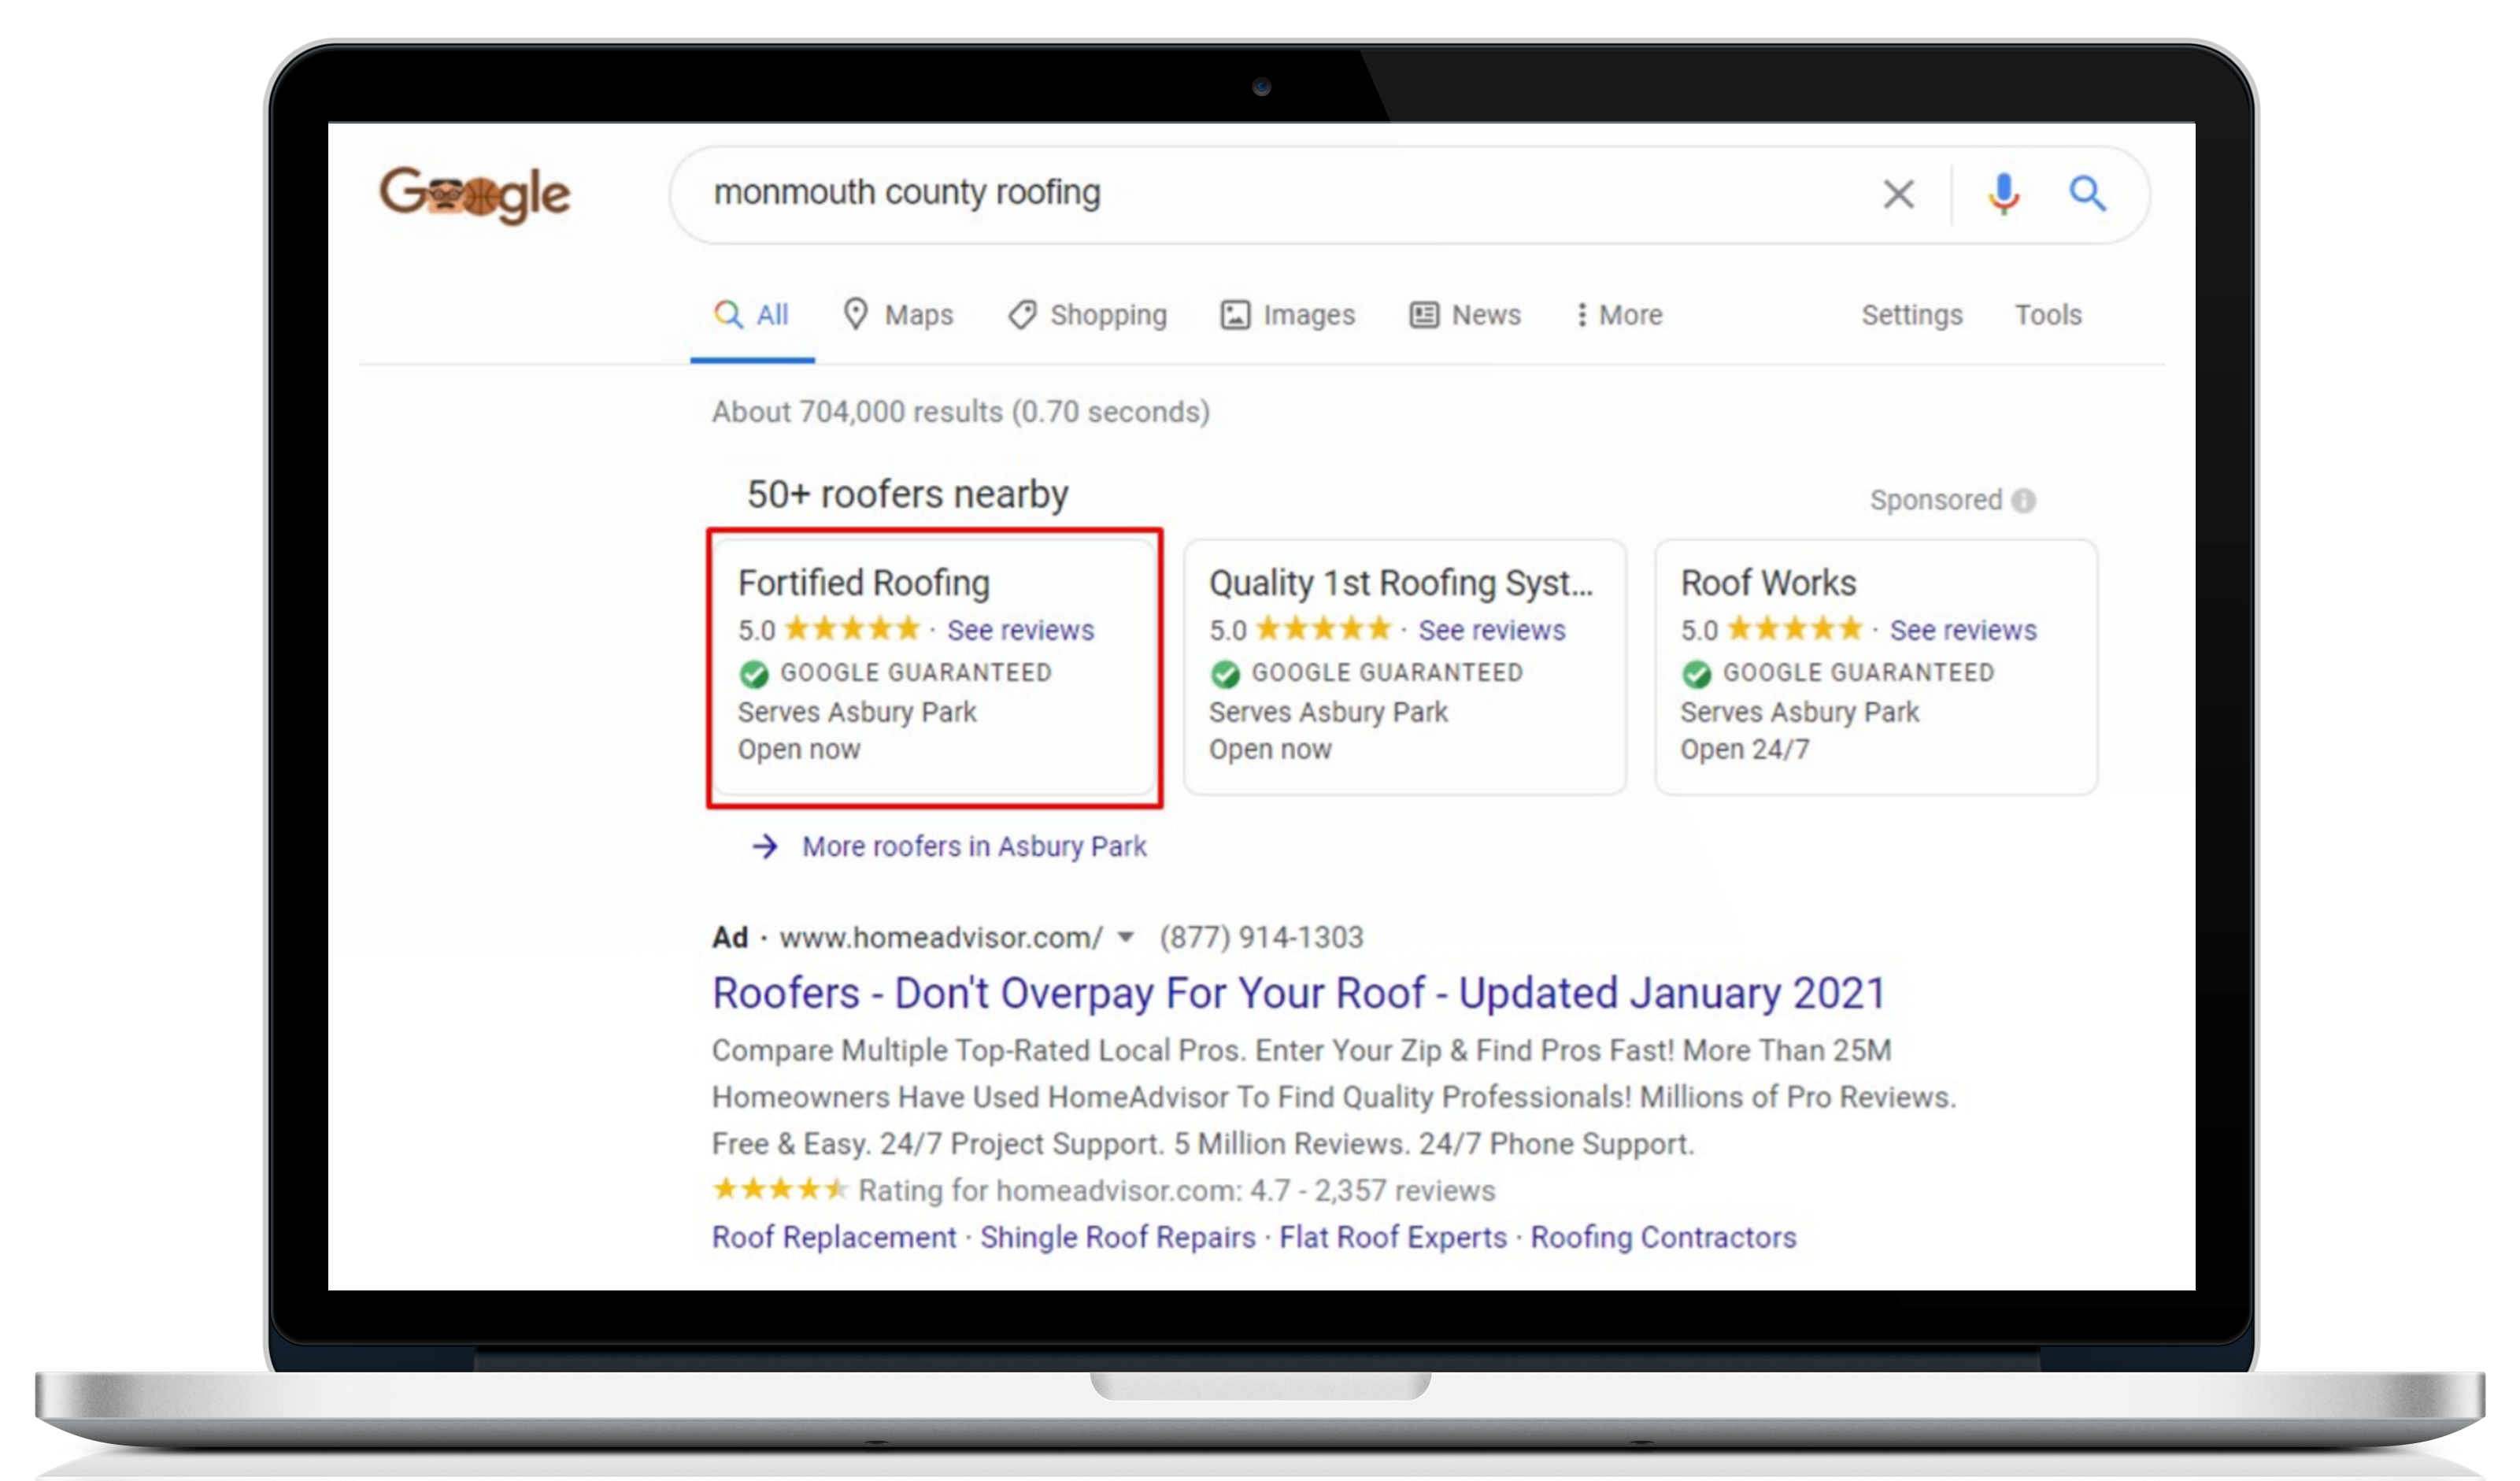Click the Google doodle logo
The image size is (2520, 1481).
[x=474, y=195]
